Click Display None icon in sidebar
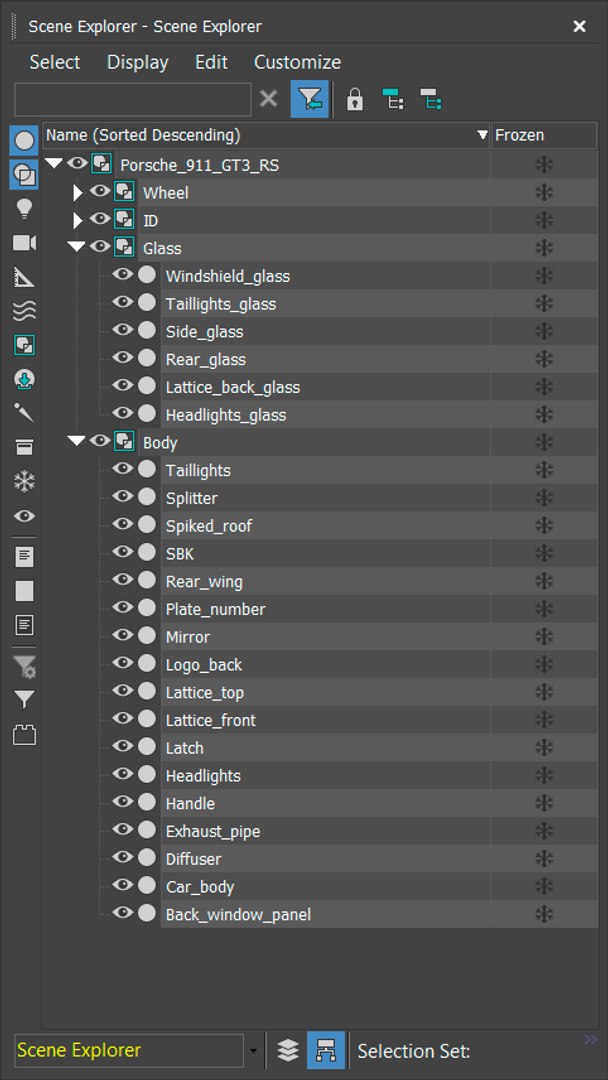This screenshot has height=1080, width=608. point(25,591)
